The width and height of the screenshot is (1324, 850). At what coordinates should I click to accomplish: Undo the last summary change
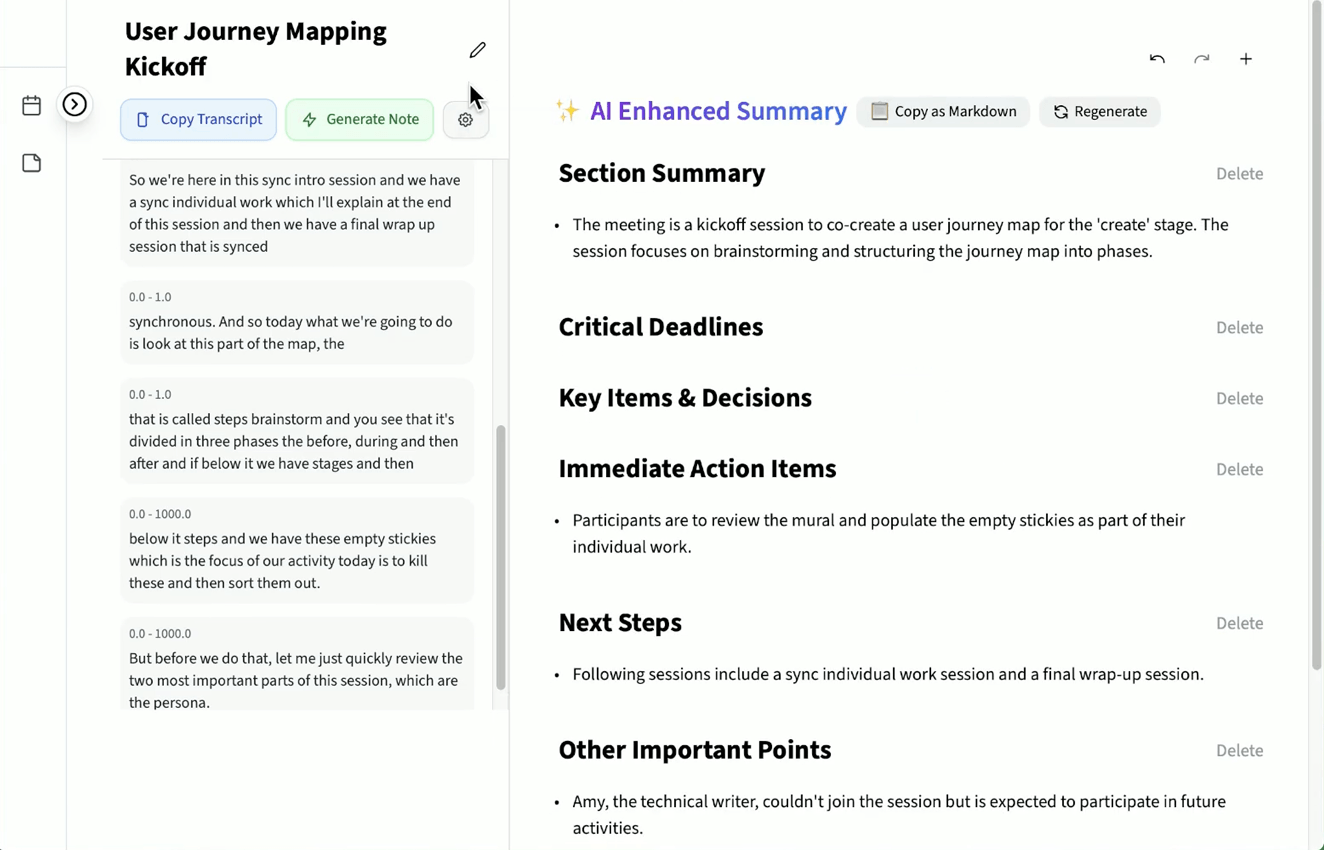point(1157,59)
